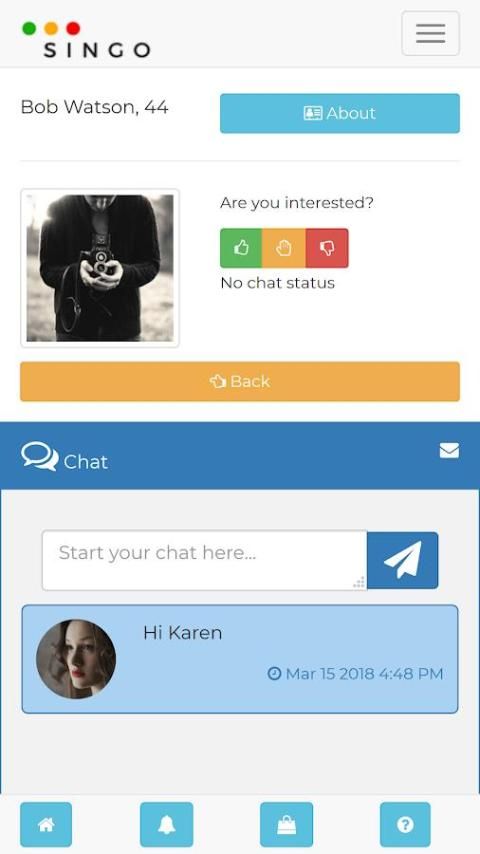Open help with question mark icon
Screen dimensions: 480x854
tap(405, 825)
